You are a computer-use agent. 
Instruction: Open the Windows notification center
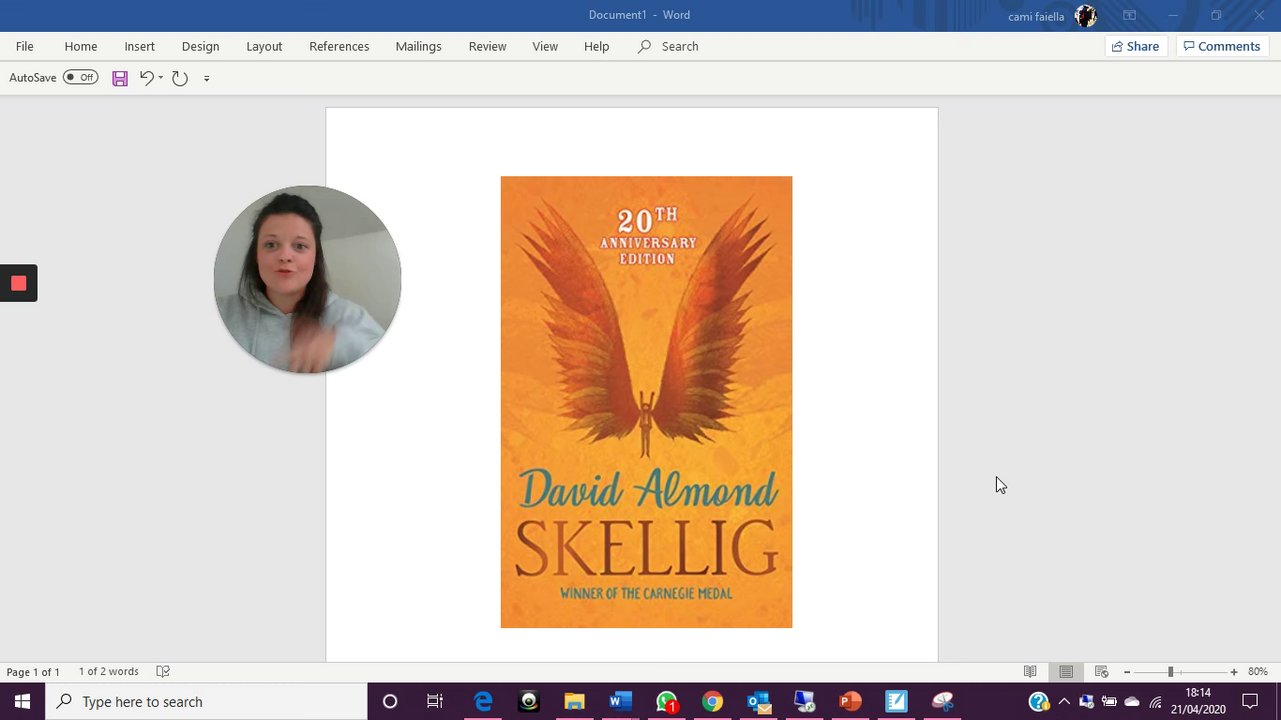tap(1250, 701)
